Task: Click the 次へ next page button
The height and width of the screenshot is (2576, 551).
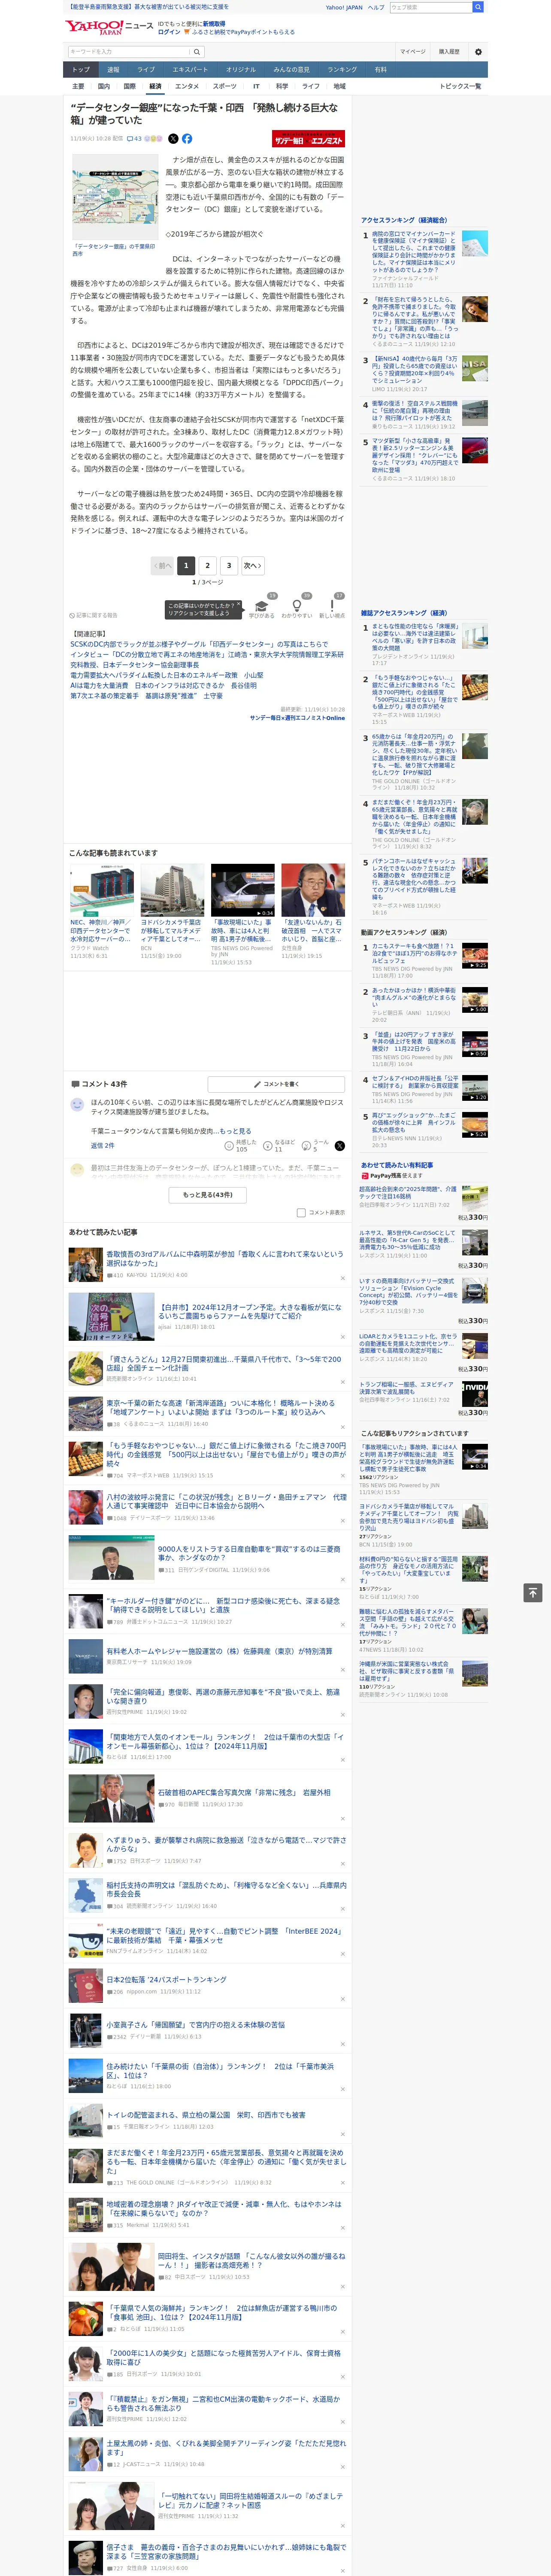Action: coord(253,565)
